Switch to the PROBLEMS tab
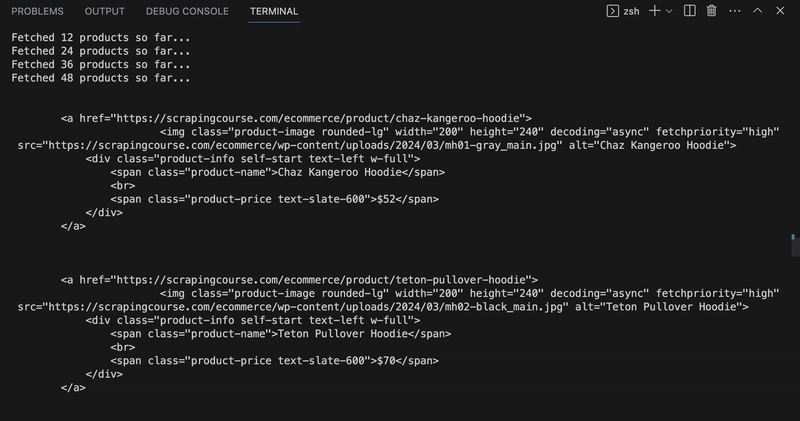Image resolution: width=800 pixels, height=421 pixels. click(37, 12)
